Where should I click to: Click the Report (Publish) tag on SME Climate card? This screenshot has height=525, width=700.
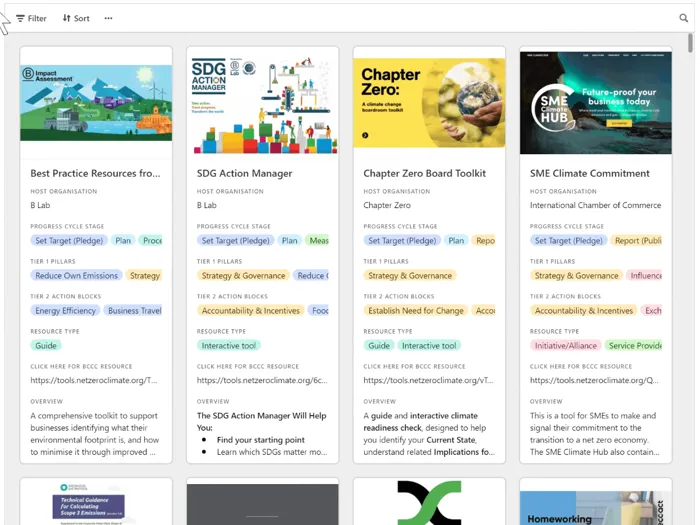637,241
